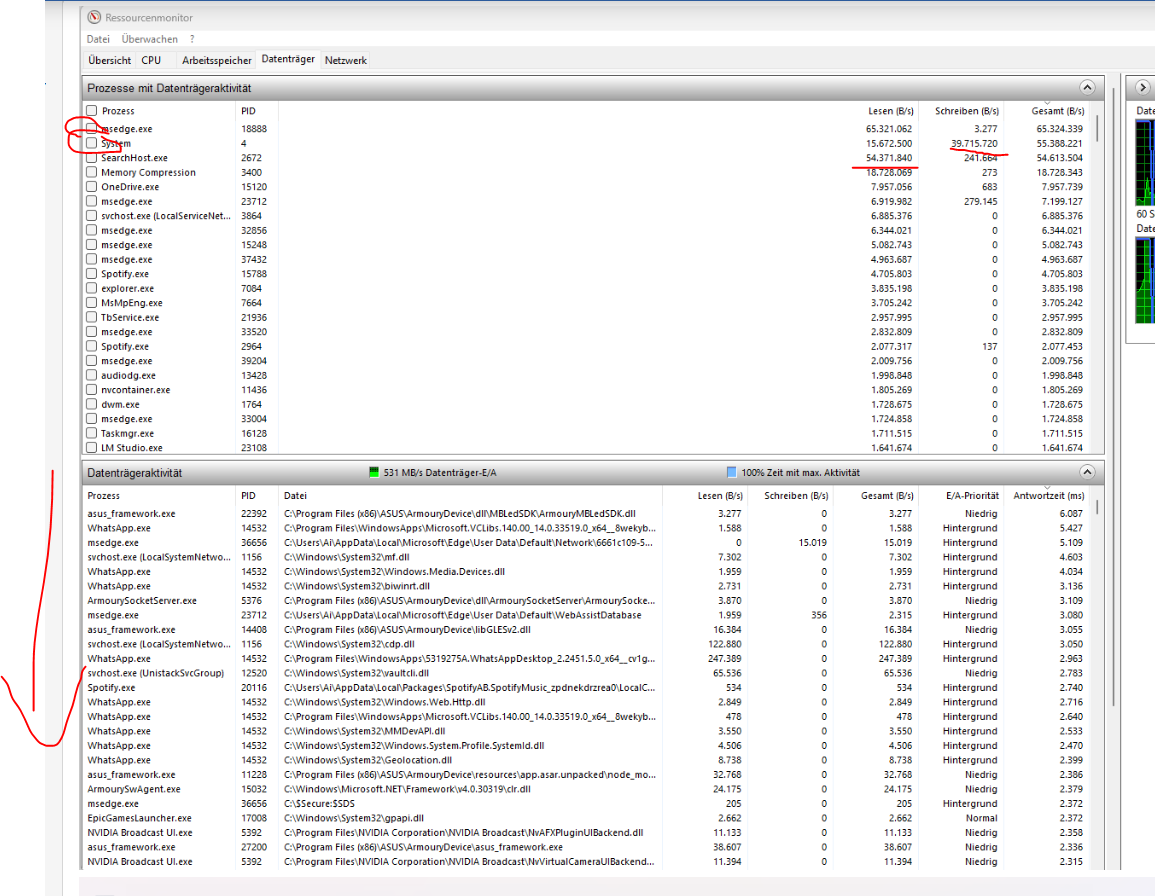Check the System process checkbox

91,143
